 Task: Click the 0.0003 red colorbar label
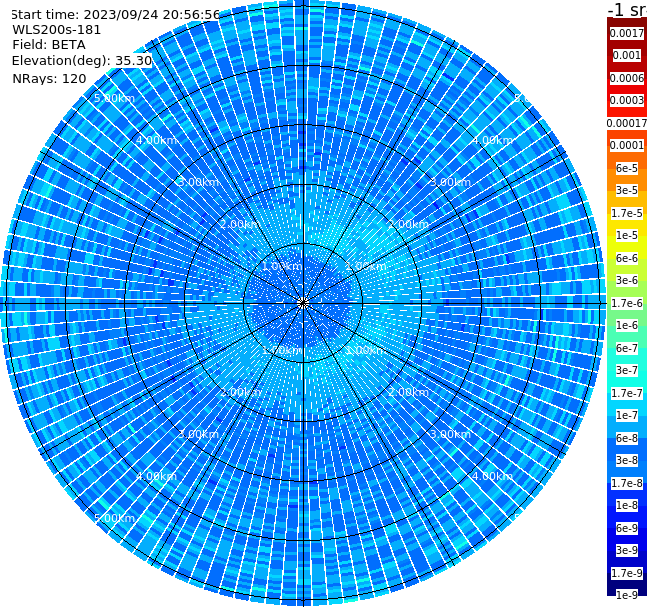click(627, 100)
